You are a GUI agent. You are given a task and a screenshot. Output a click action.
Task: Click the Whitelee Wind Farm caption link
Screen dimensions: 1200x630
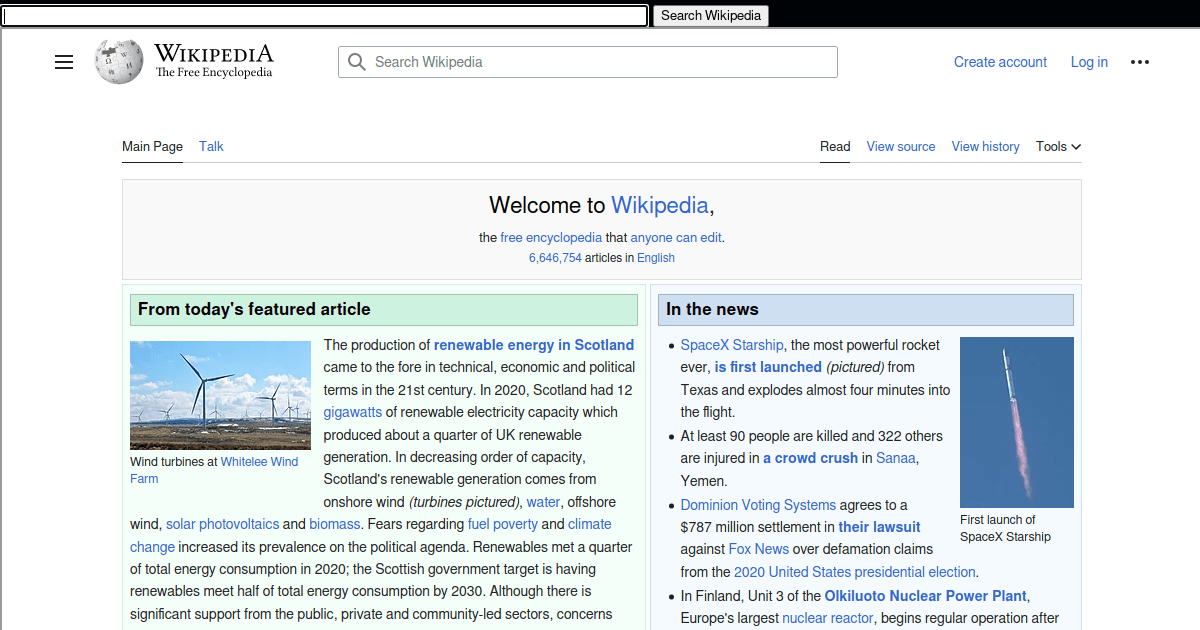[x=259, y=462]
